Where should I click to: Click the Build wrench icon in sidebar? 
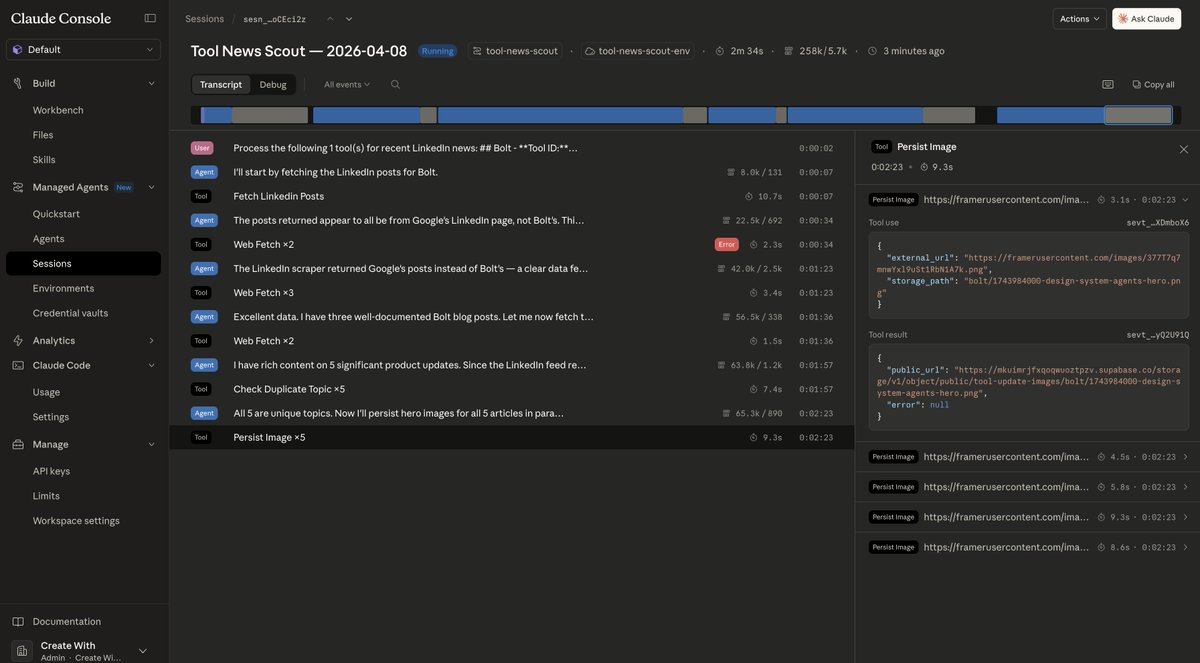pos(18,83)
